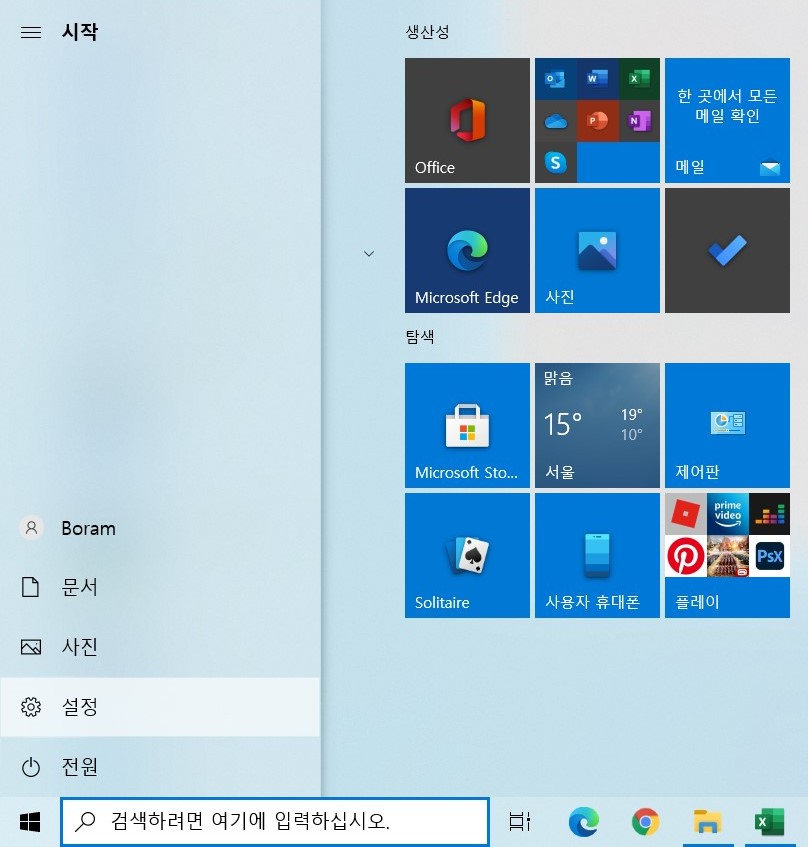
Task: Open the 사용자 휴대폰 (Your Phone) tile
Action: tap(597, 555)
